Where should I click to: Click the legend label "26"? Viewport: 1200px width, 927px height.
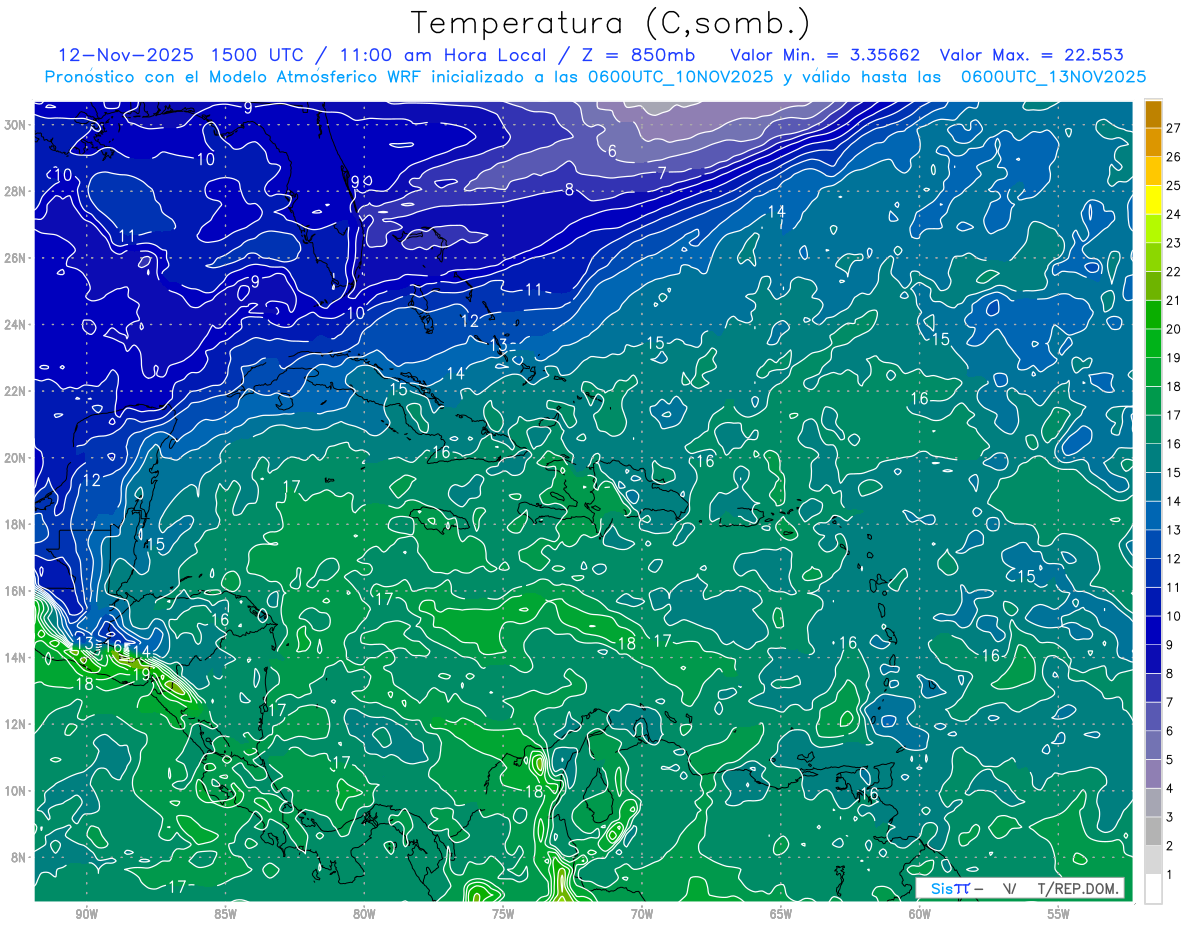1173,157
